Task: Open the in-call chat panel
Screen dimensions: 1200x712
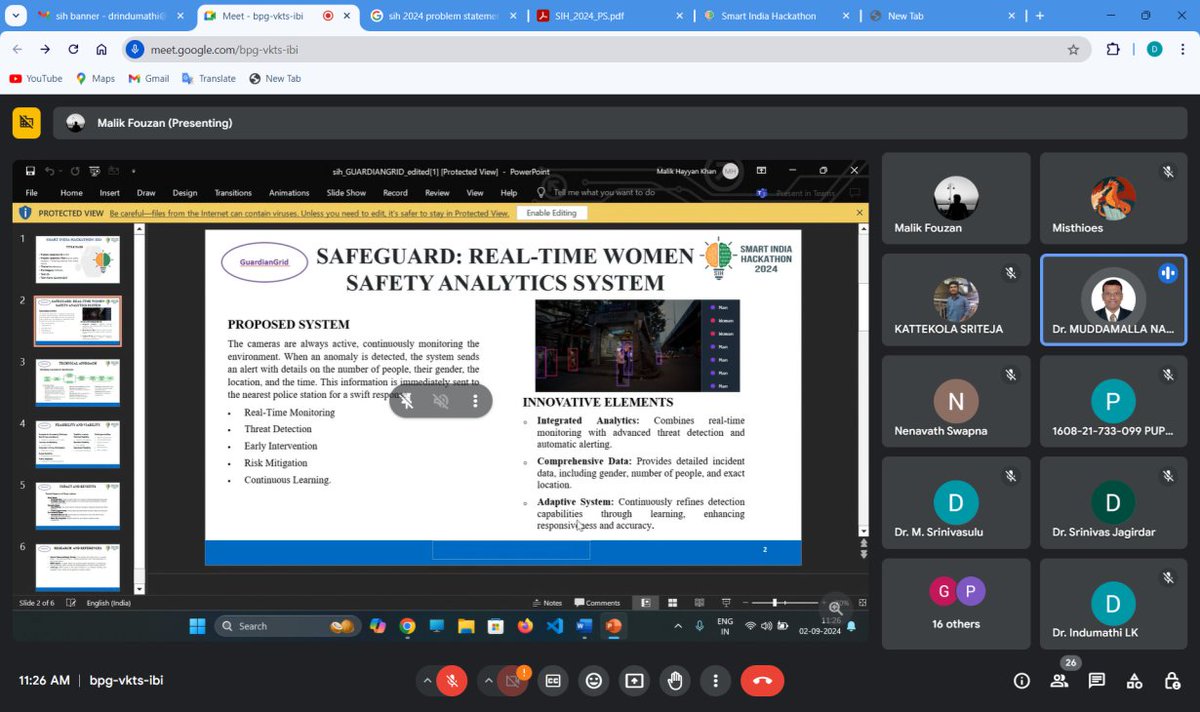Action: 1097,681
